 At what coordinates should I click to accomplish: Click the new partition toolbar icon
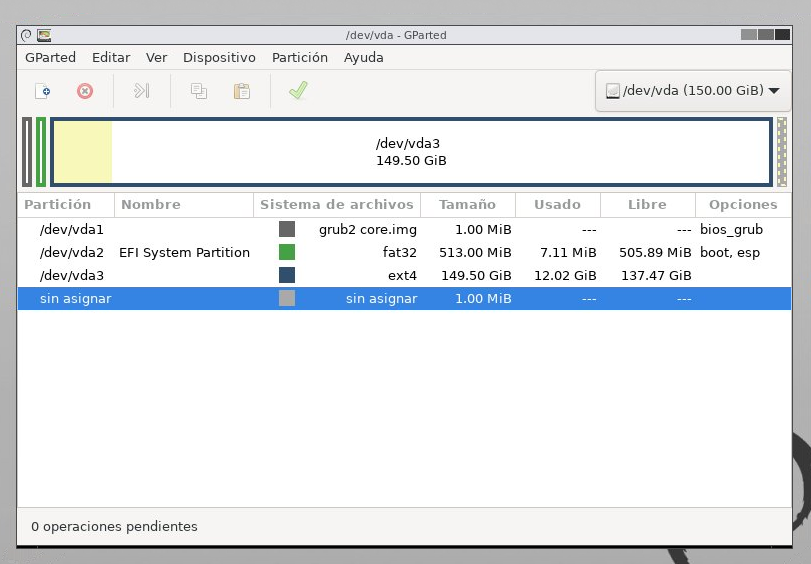coord(43,91)
